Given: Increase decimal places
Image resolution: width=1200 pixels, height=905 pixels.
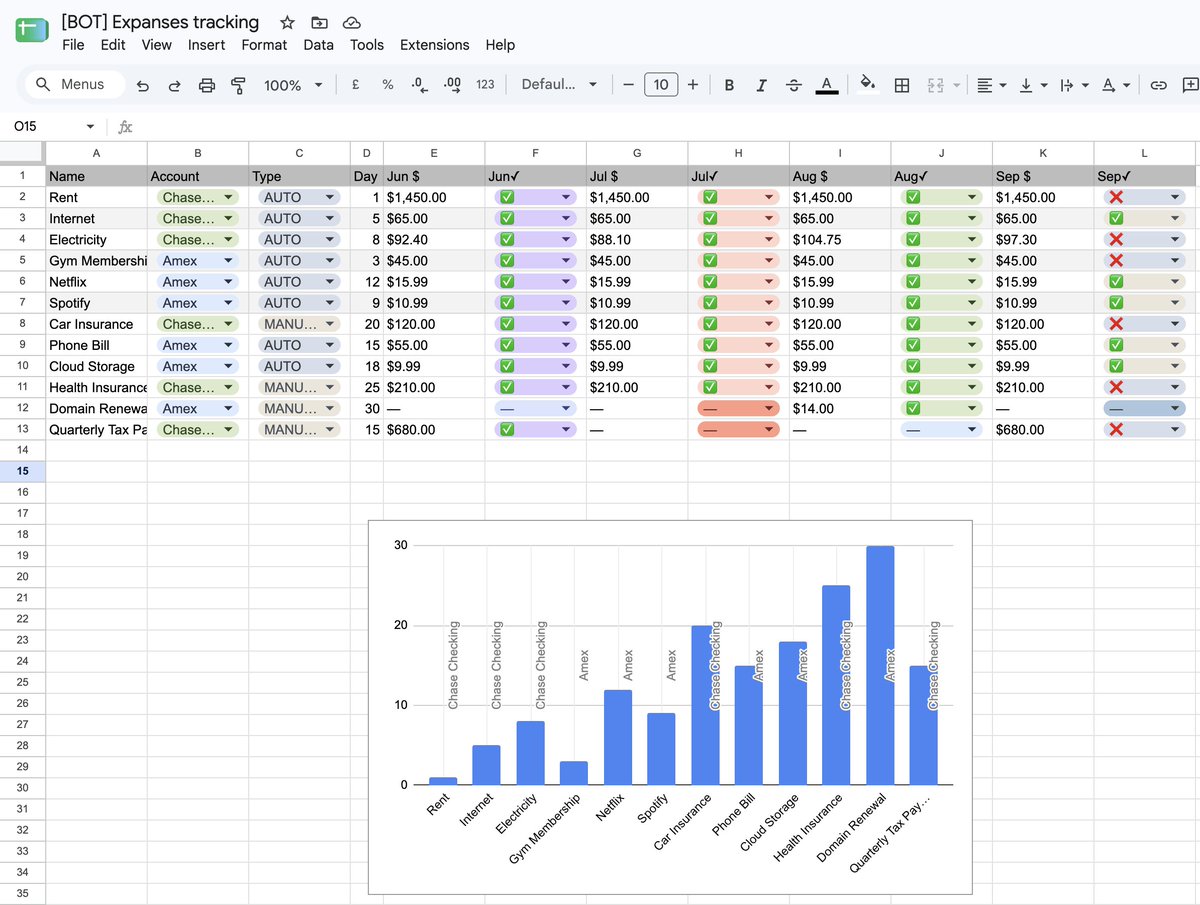Looking at the screenshot, I should (452, 85).
